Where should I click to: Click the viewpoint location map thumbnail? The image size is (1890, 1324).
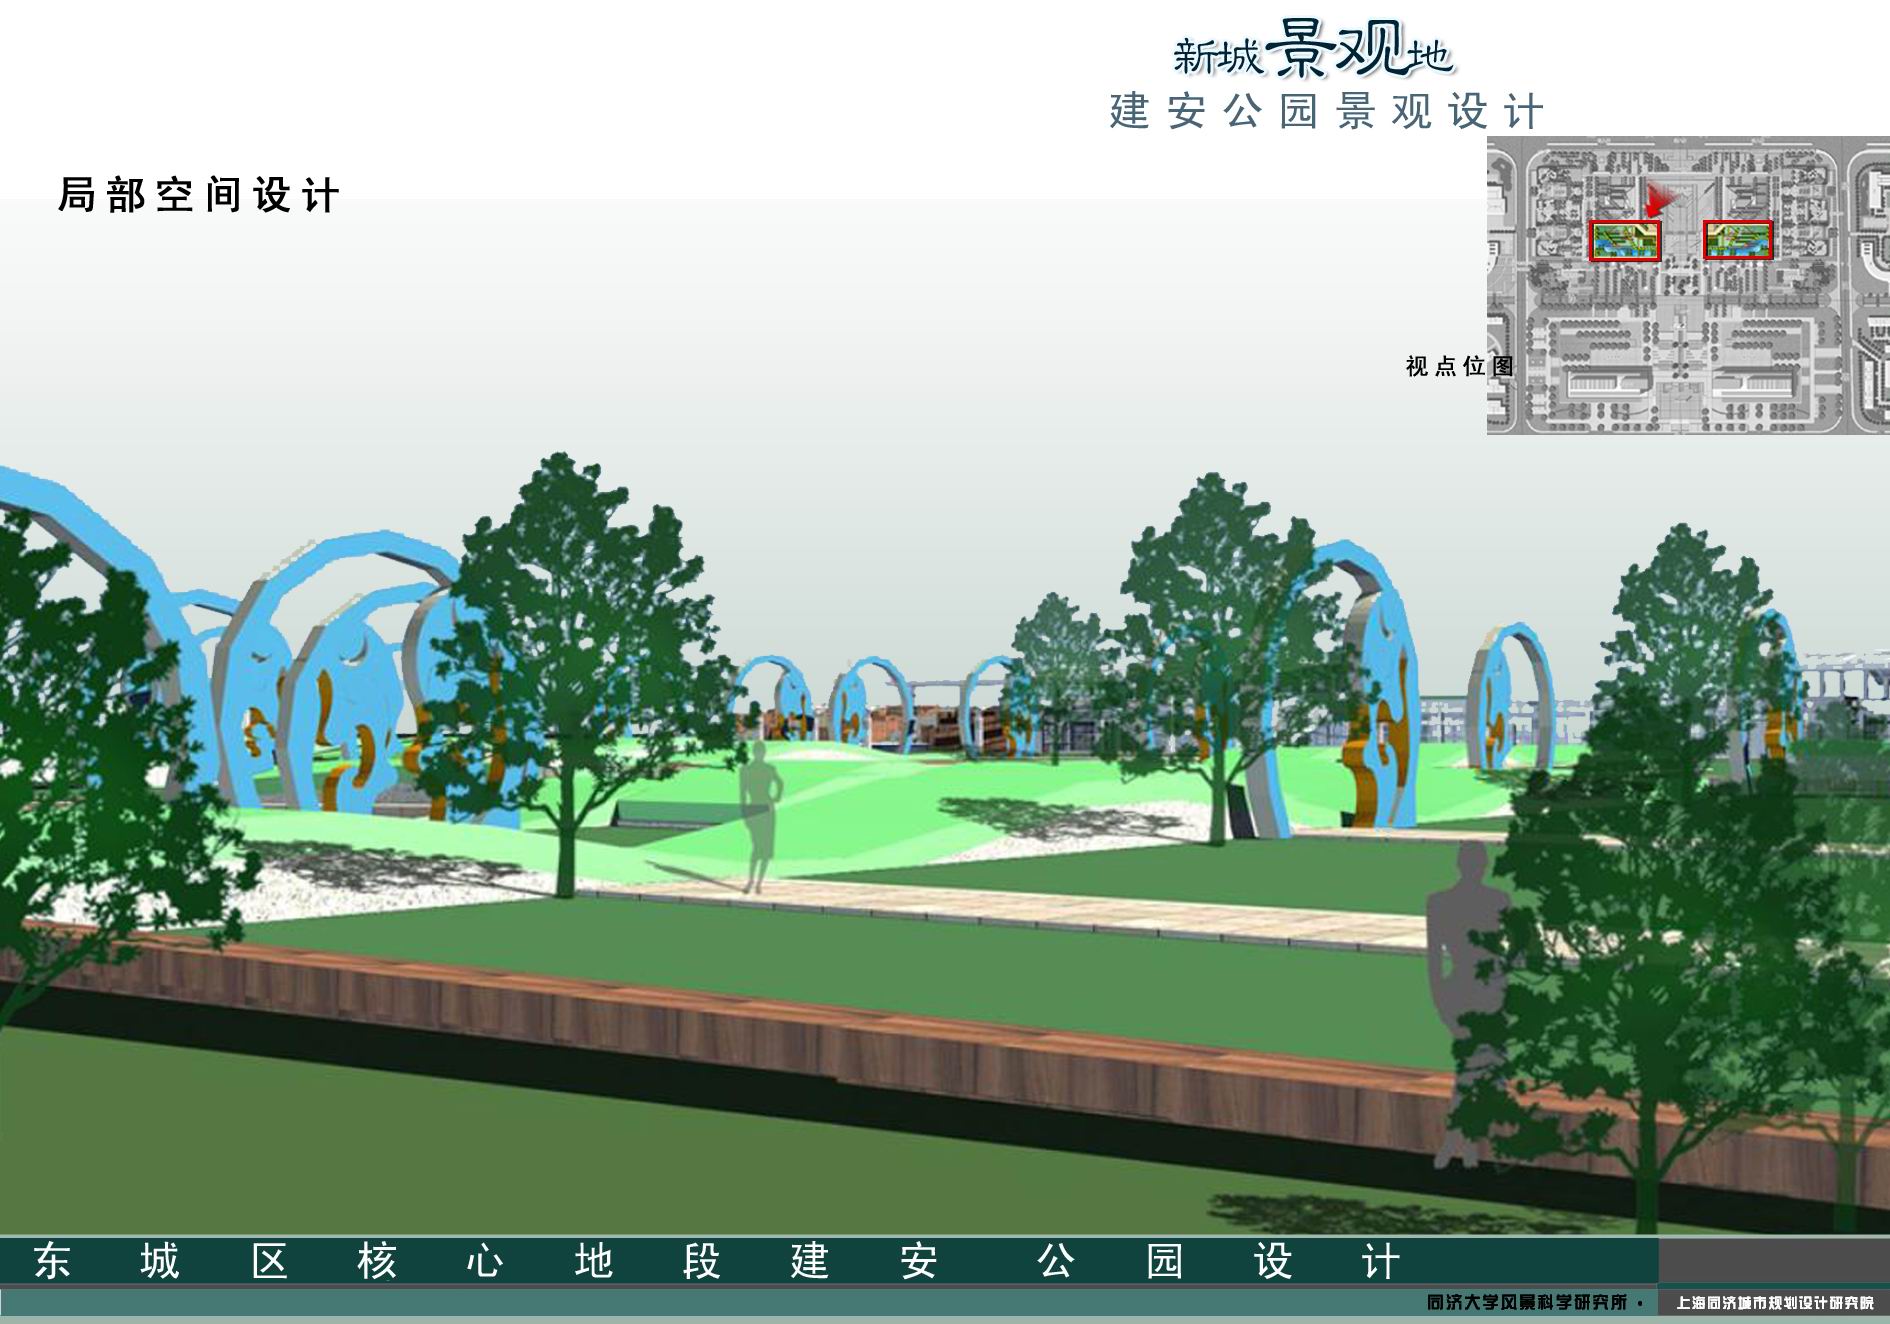tap(1688, 285)
